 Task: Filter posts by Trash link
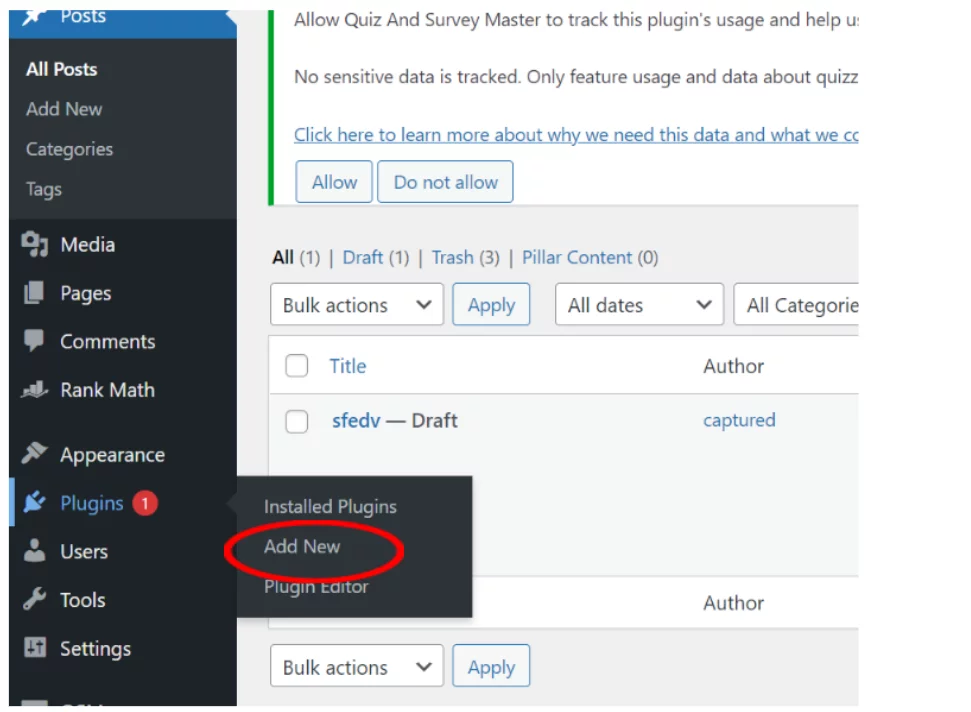click(x=452, y=257)
